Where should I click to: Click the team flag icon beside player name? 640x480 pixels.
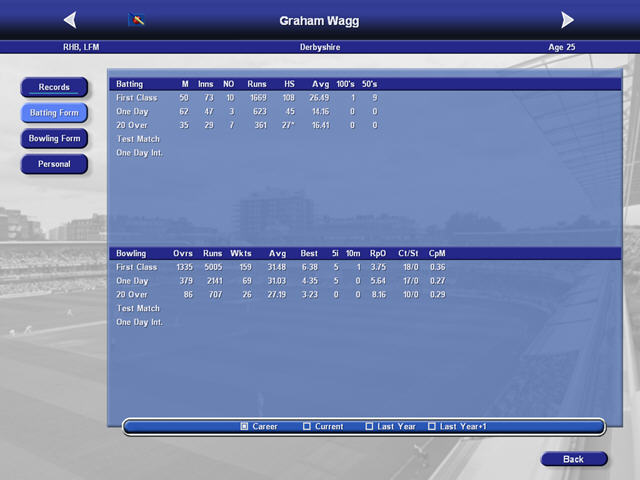point(136,20)
